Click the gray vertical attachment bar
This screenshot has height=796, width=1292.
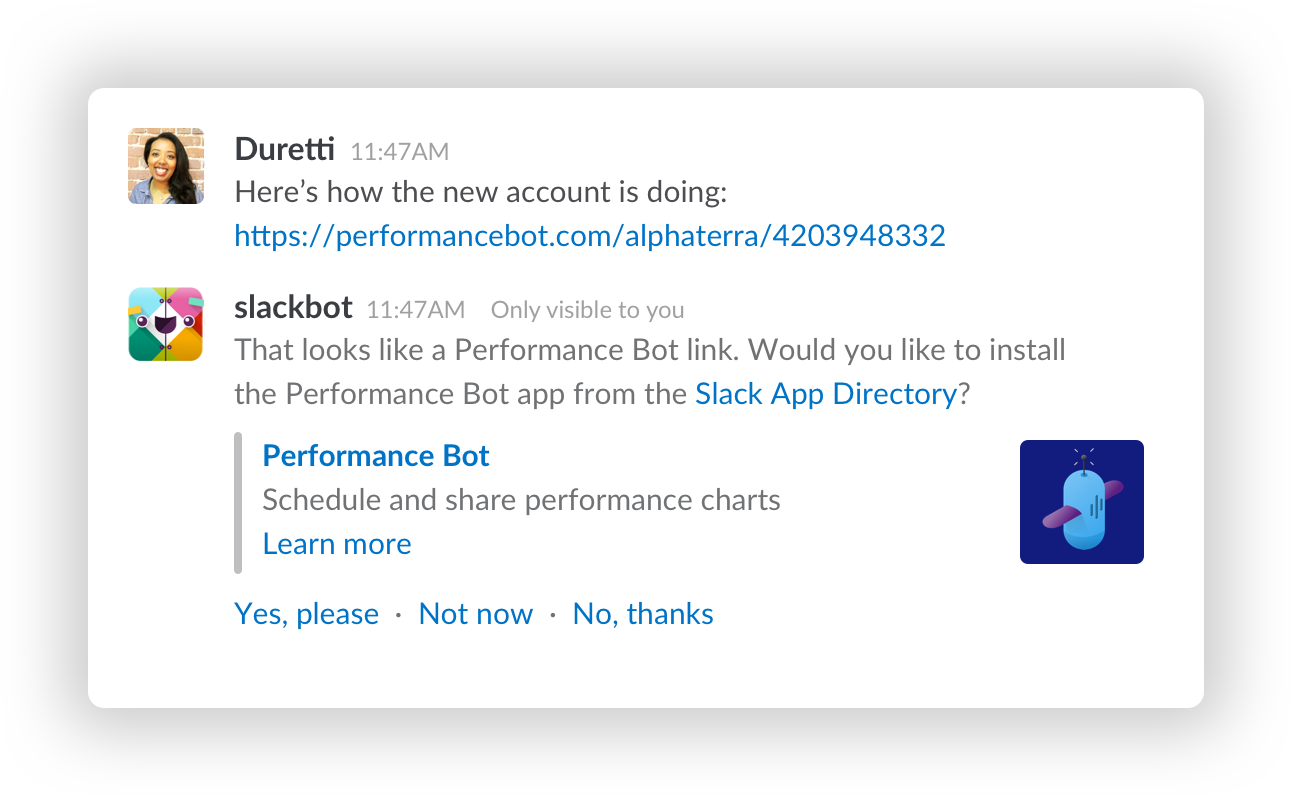coord(238,503)
